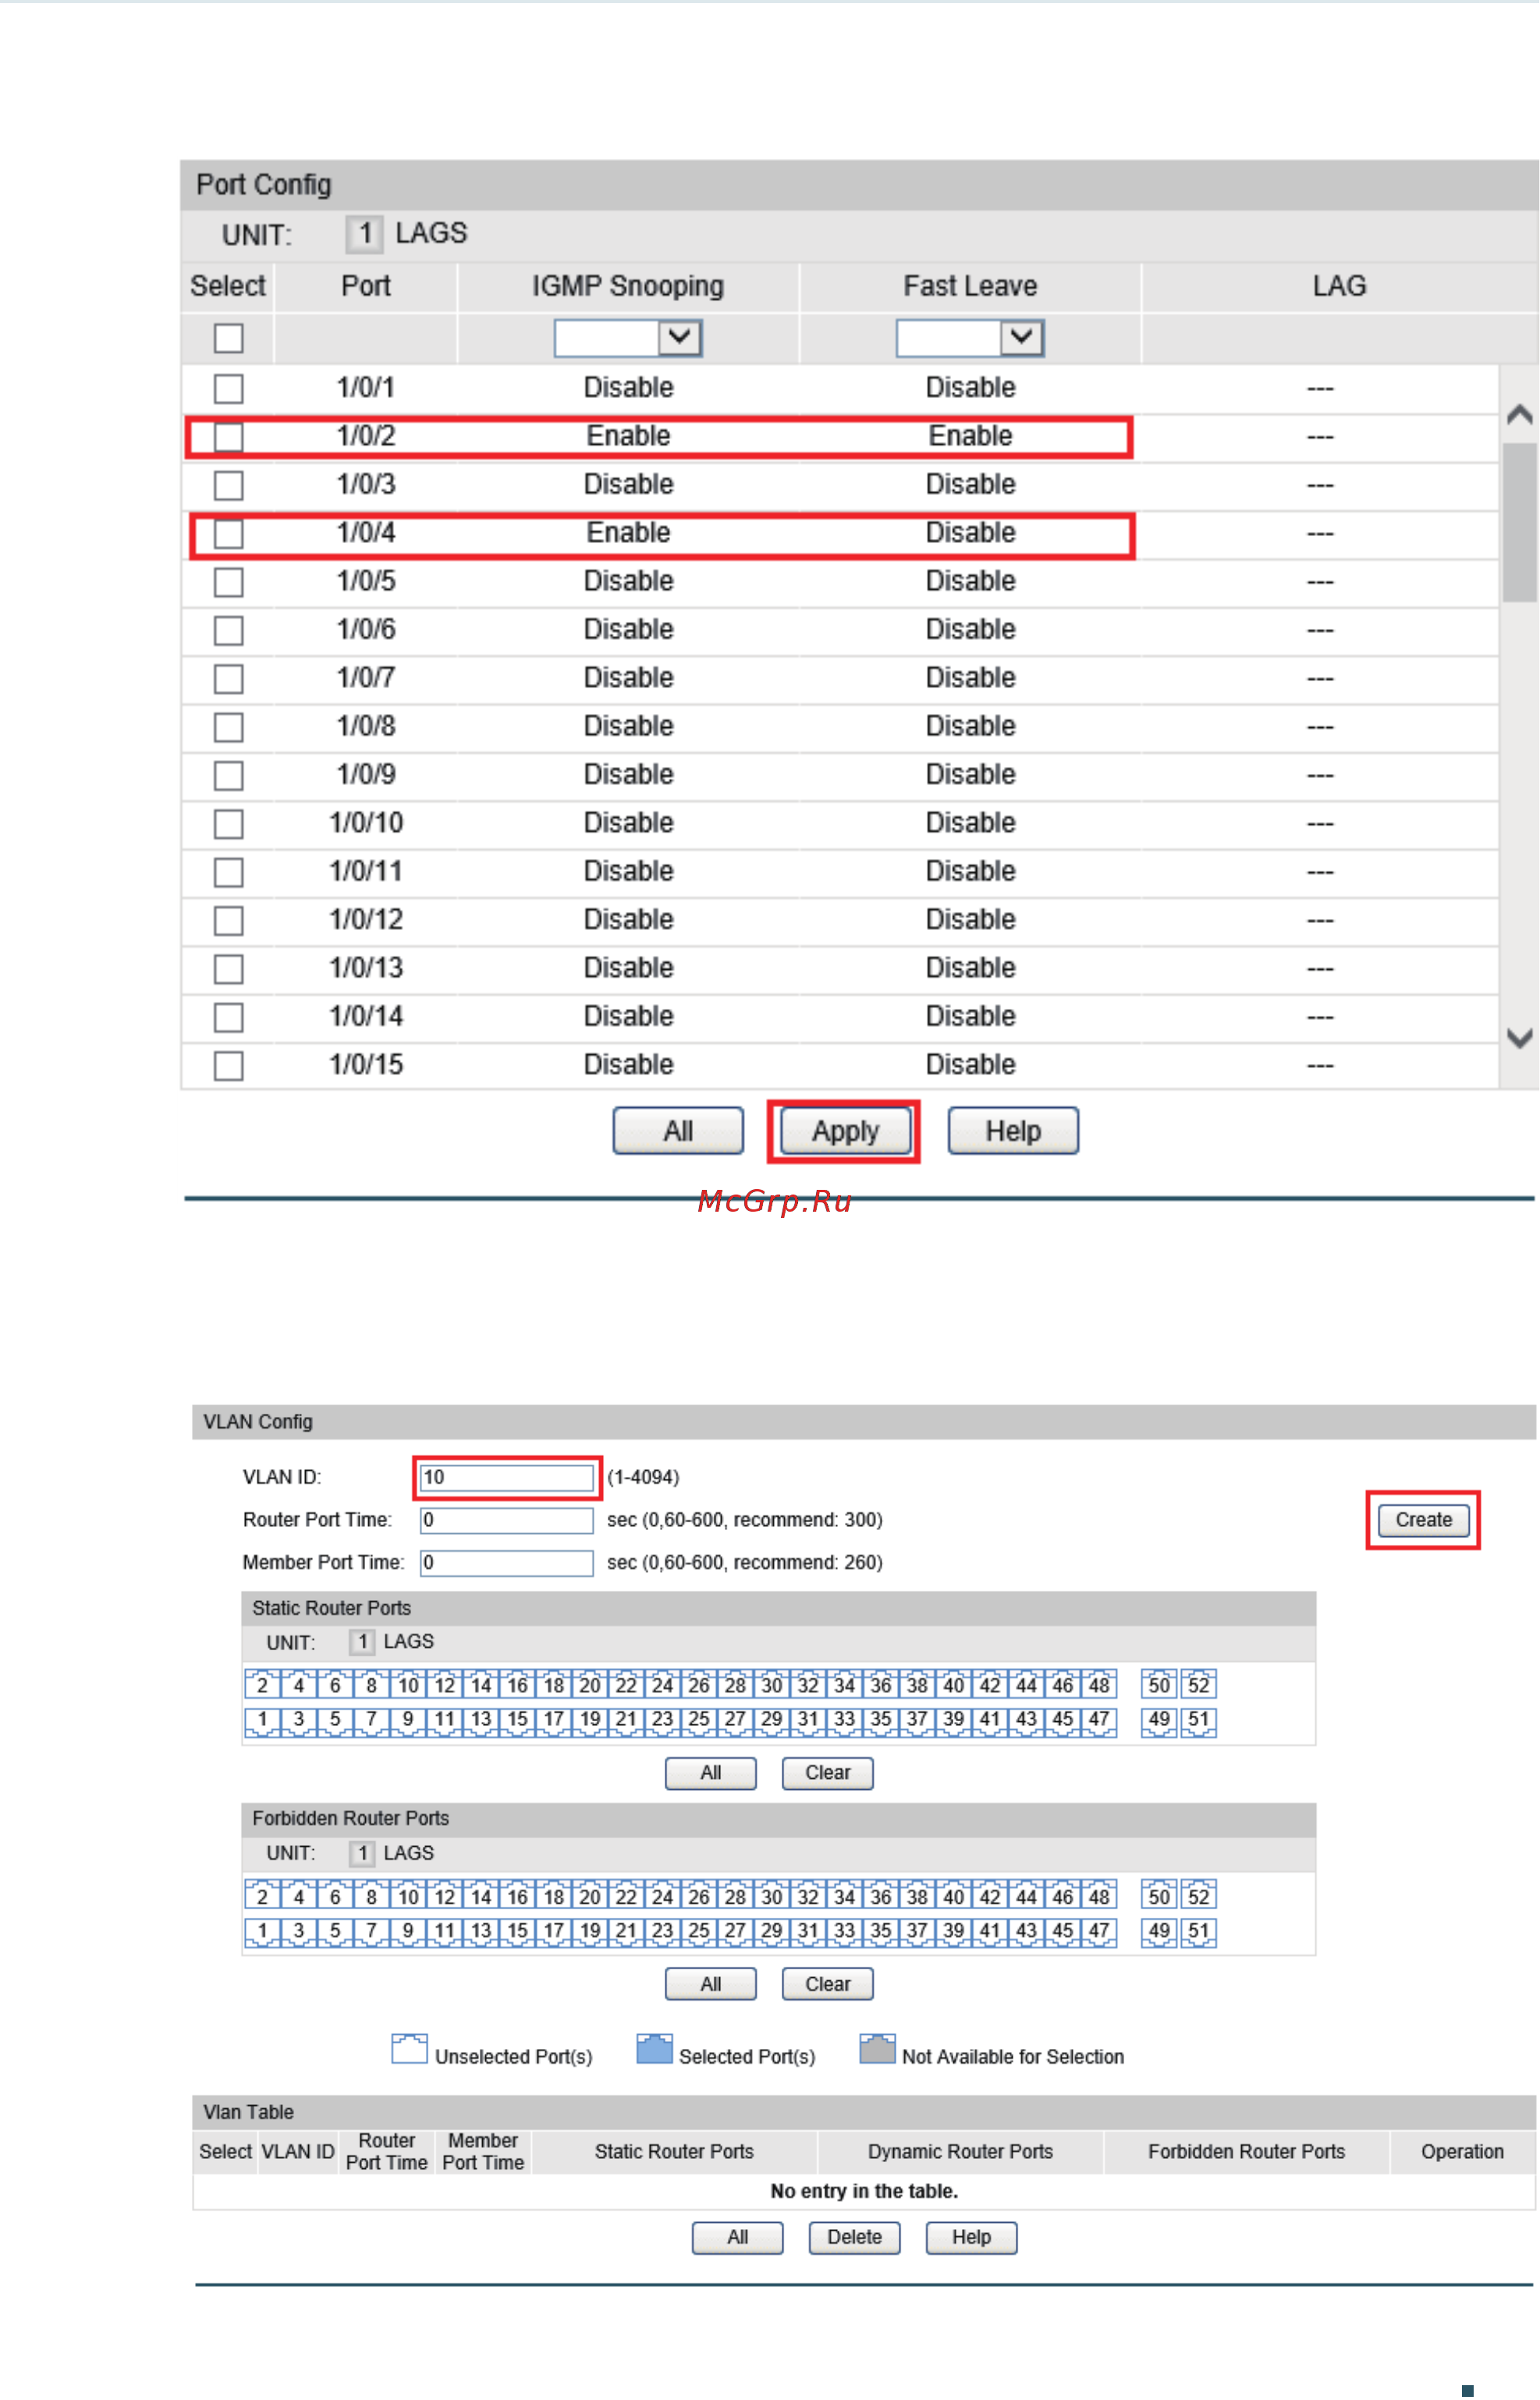Select port 48 icon in Forbidden Router Ports

pyautogui.click(x=1099, y=1896)
